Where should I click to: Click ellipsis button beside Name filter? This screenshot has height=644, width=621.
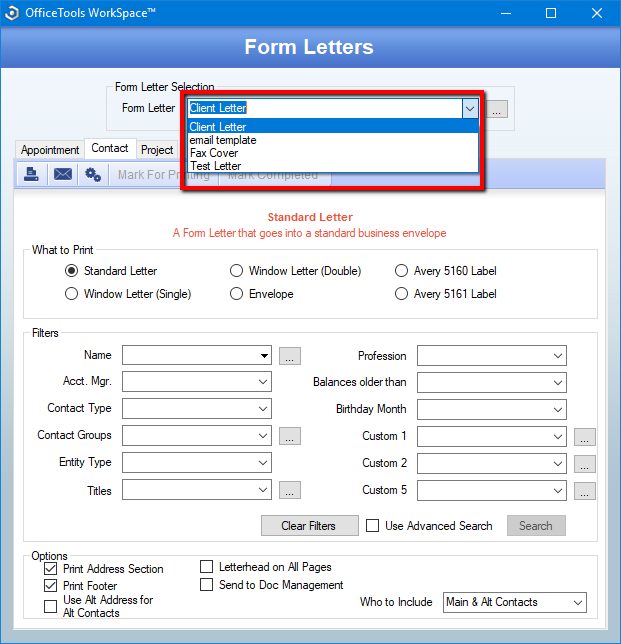[x=290, y=356]
